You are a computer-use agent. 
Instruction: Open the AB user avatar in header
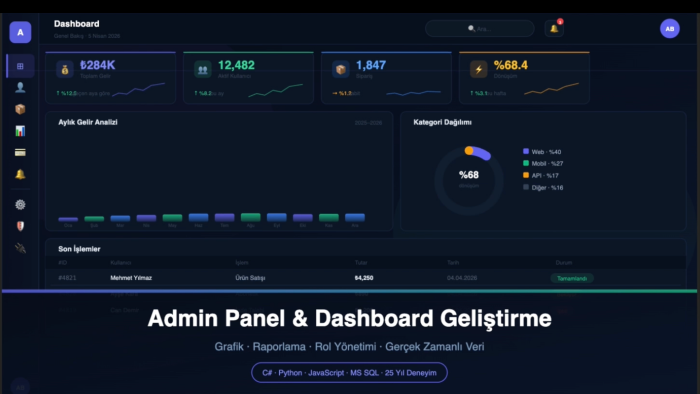670,29
